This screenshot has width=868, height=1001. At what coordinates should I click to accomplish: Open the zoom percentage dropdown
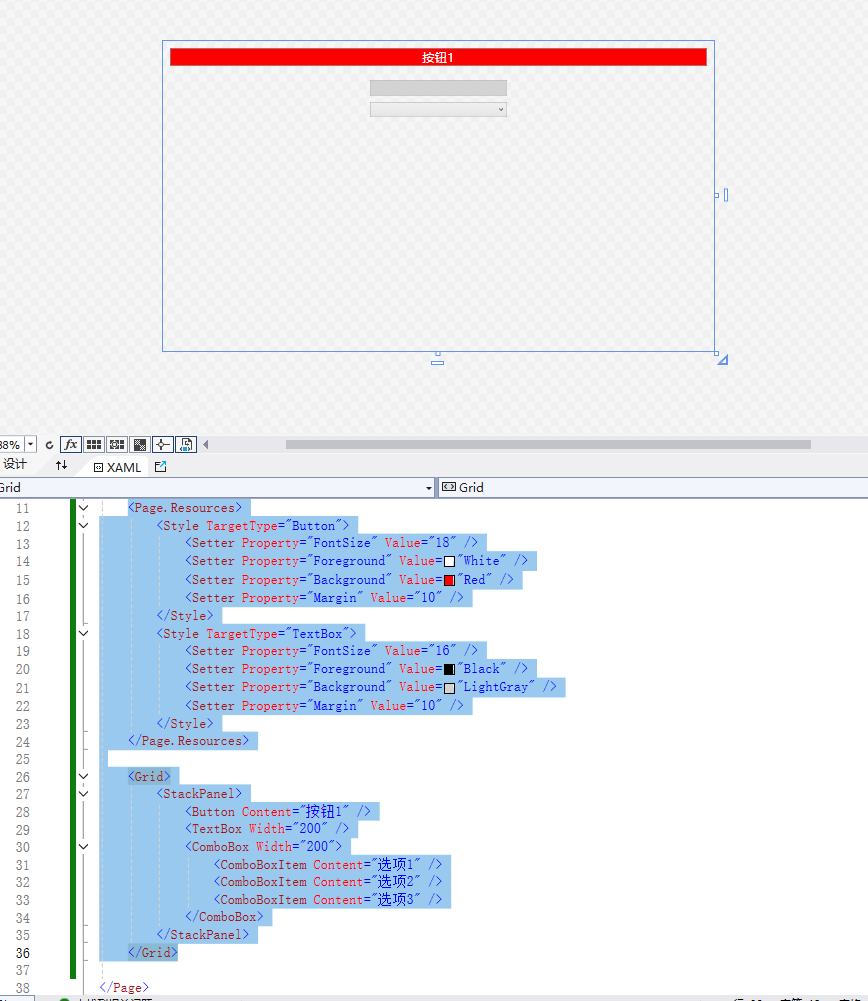click(x=30, y=444)
